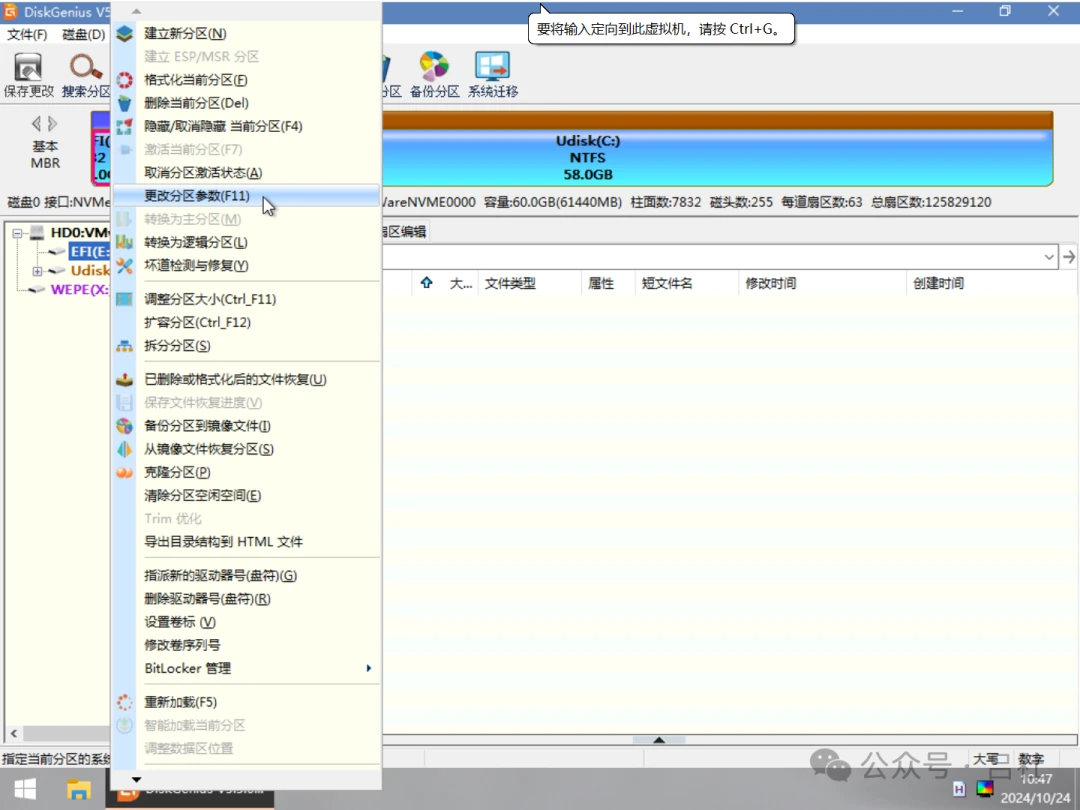
Task: Select EFI(E:) partition in tree
Action: point(89,251)
